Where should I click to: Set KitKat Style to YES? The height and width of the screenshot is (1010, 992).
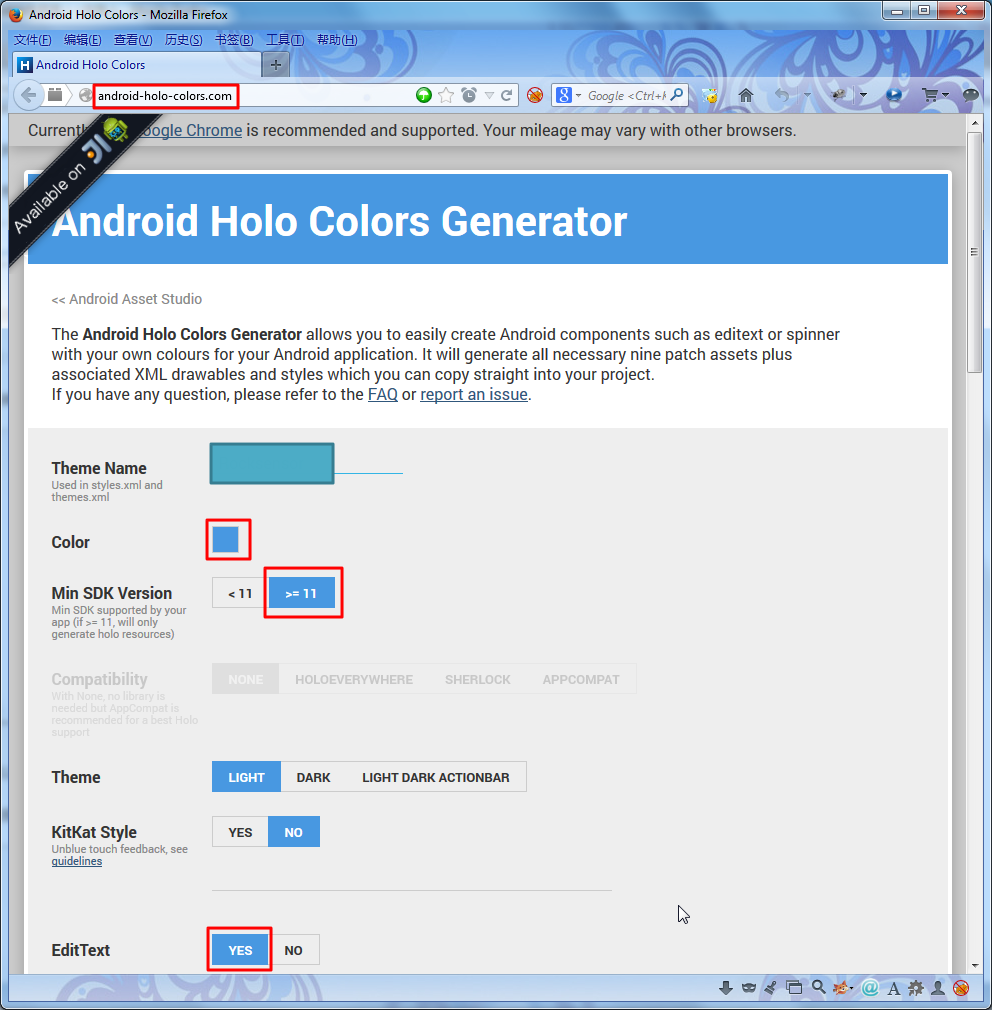pos(240,832)
